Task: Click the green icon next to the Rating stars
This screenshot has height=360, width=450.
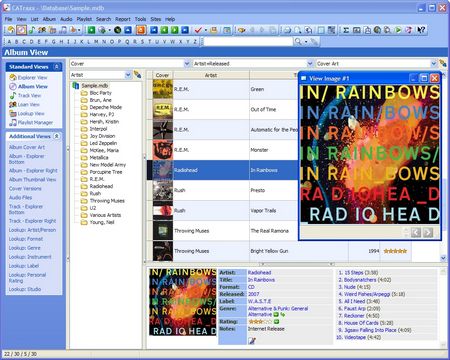Action: coord(276,322)
